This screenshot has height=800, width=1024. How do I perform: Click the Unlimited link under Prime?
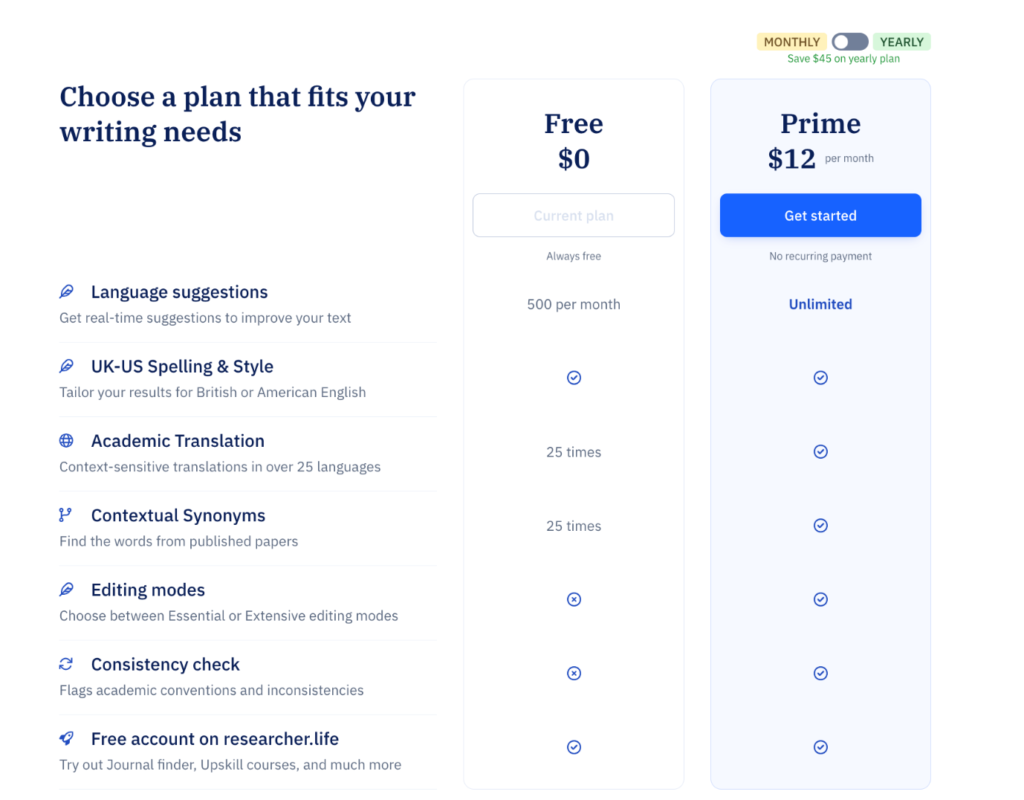tap(820, 304)
